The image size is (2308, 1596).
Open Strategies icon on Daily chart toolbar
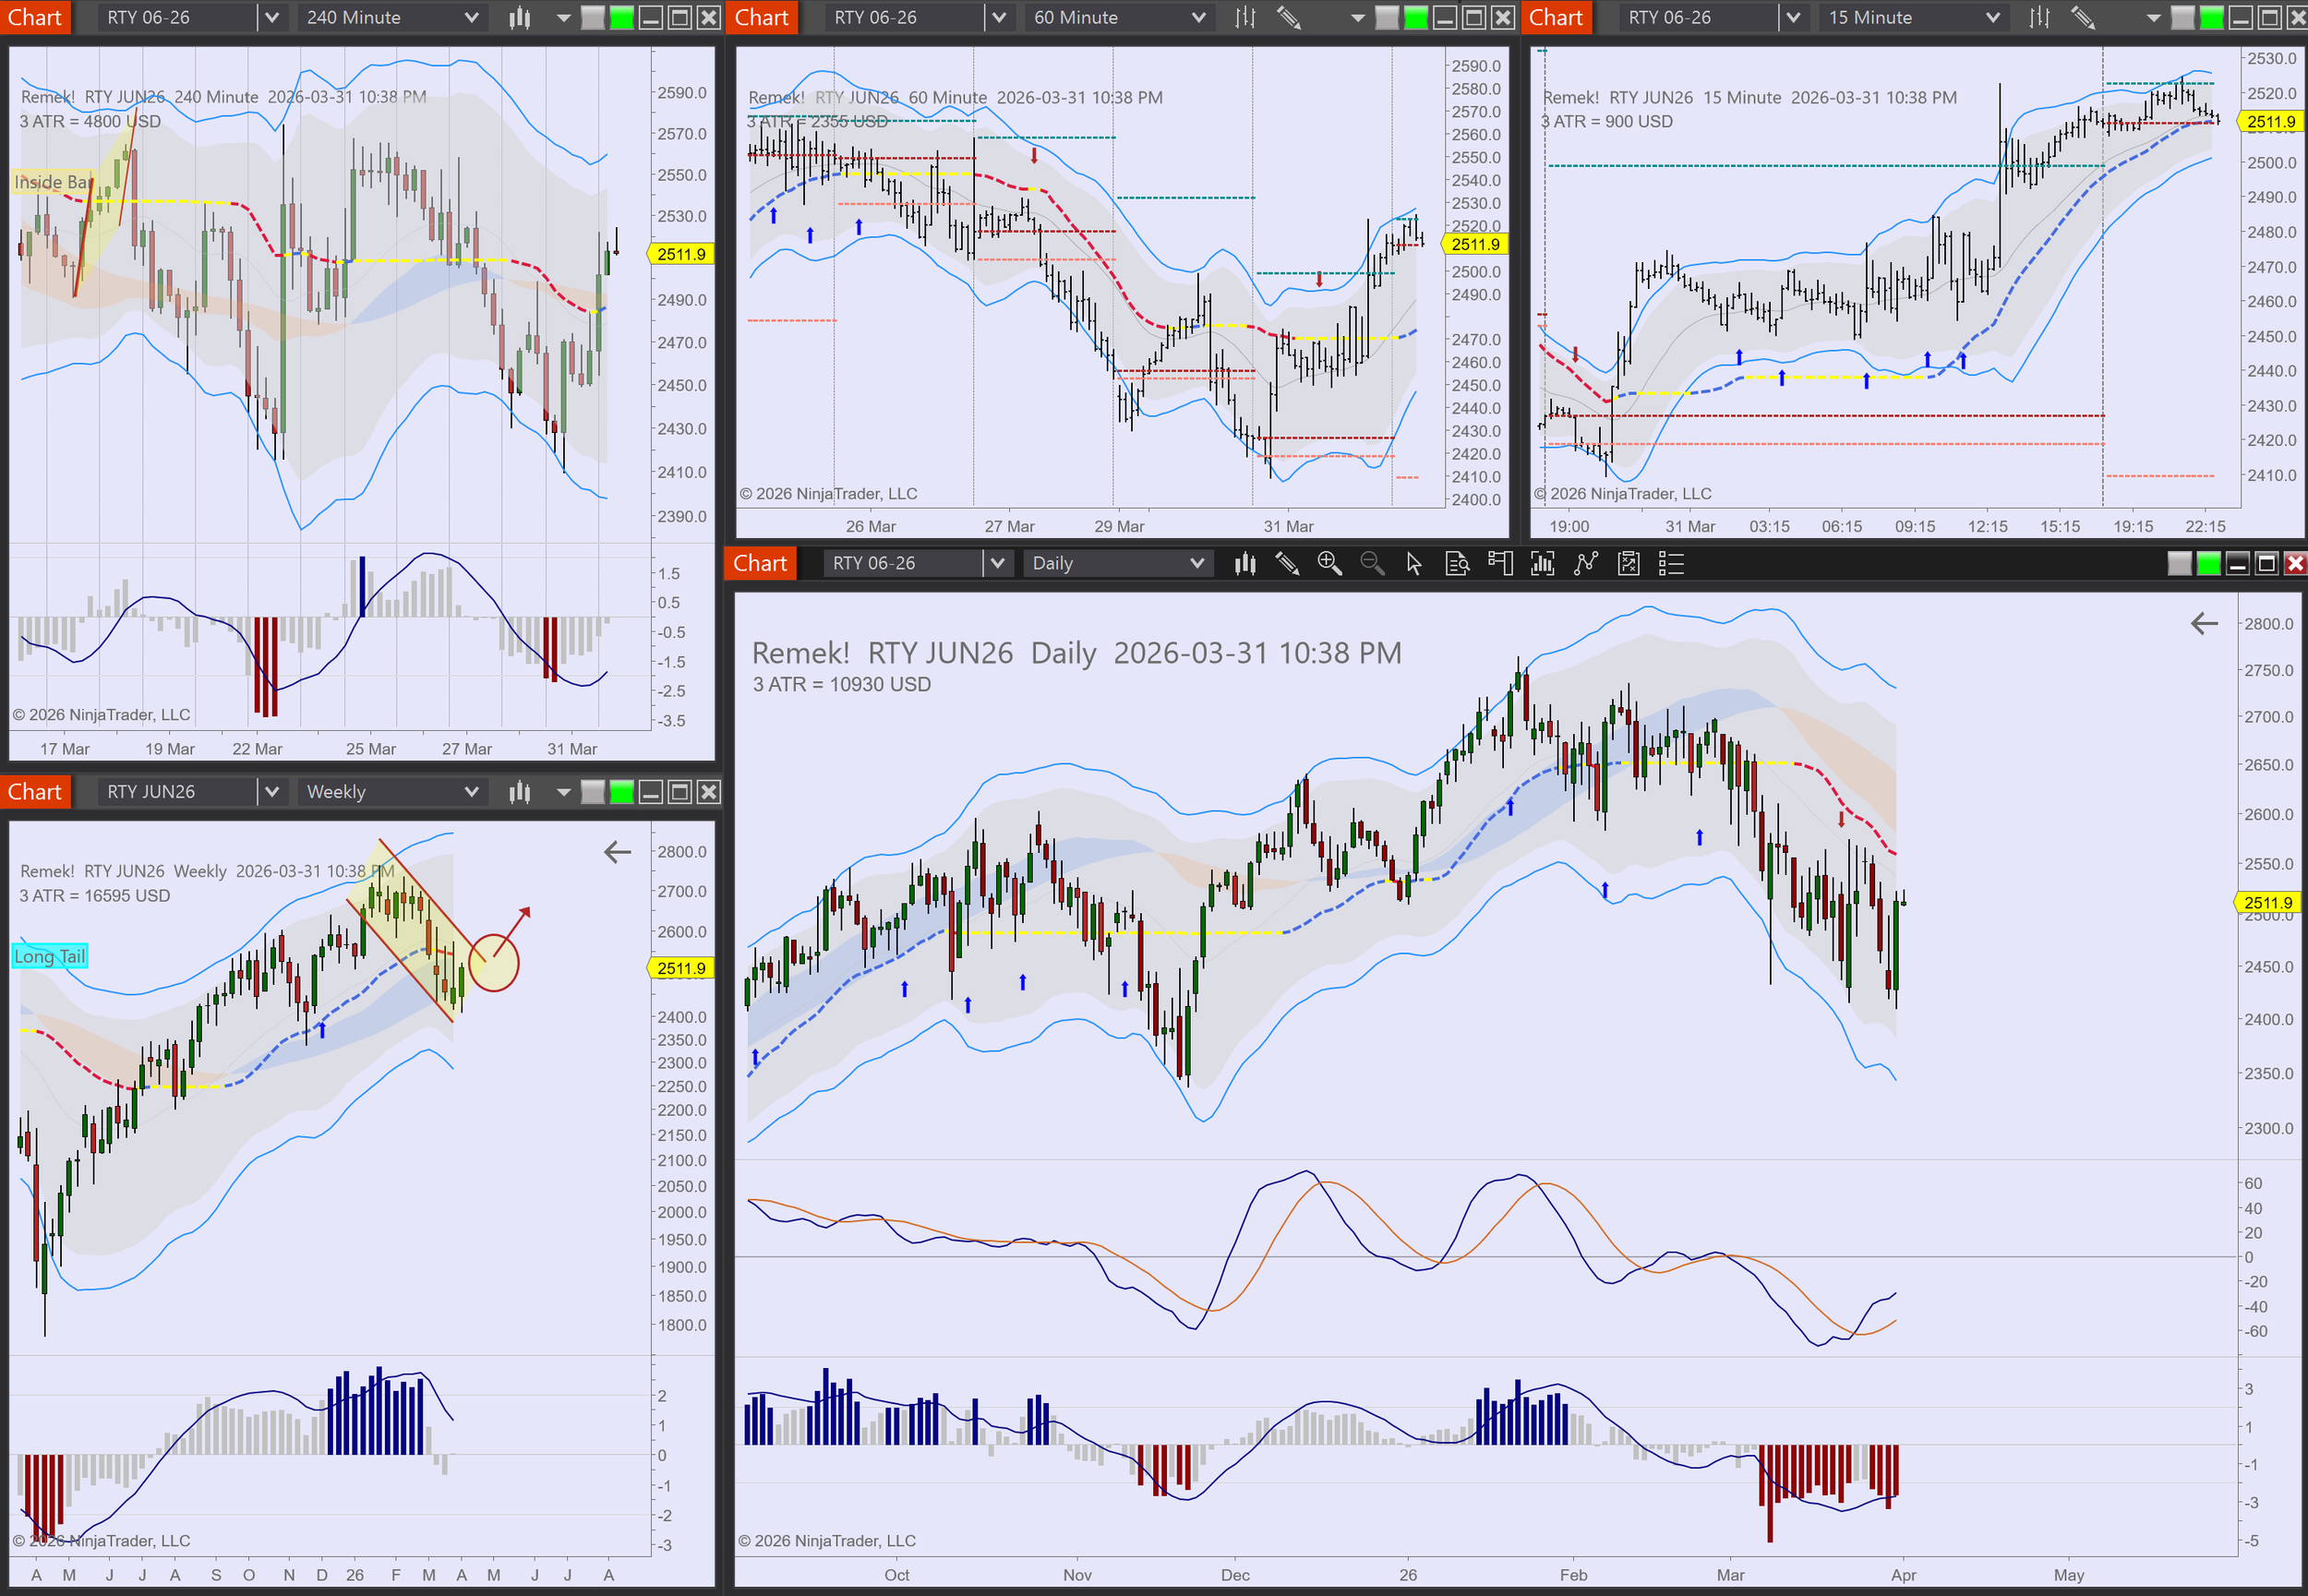pos(1629,563)
